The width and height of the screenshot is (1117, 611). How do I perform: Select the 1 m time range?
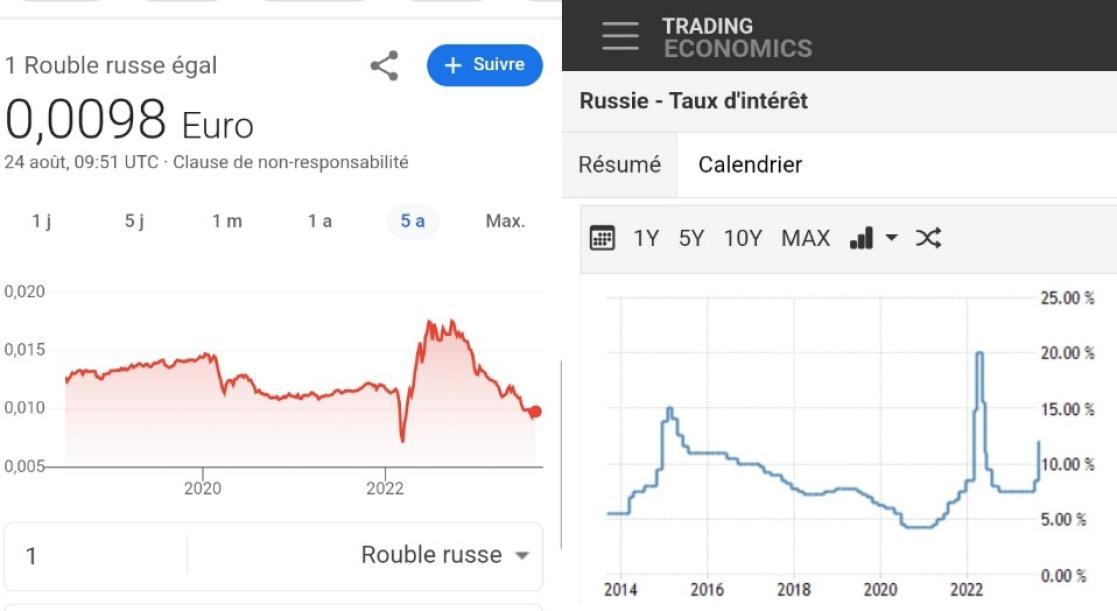[226, 221]
